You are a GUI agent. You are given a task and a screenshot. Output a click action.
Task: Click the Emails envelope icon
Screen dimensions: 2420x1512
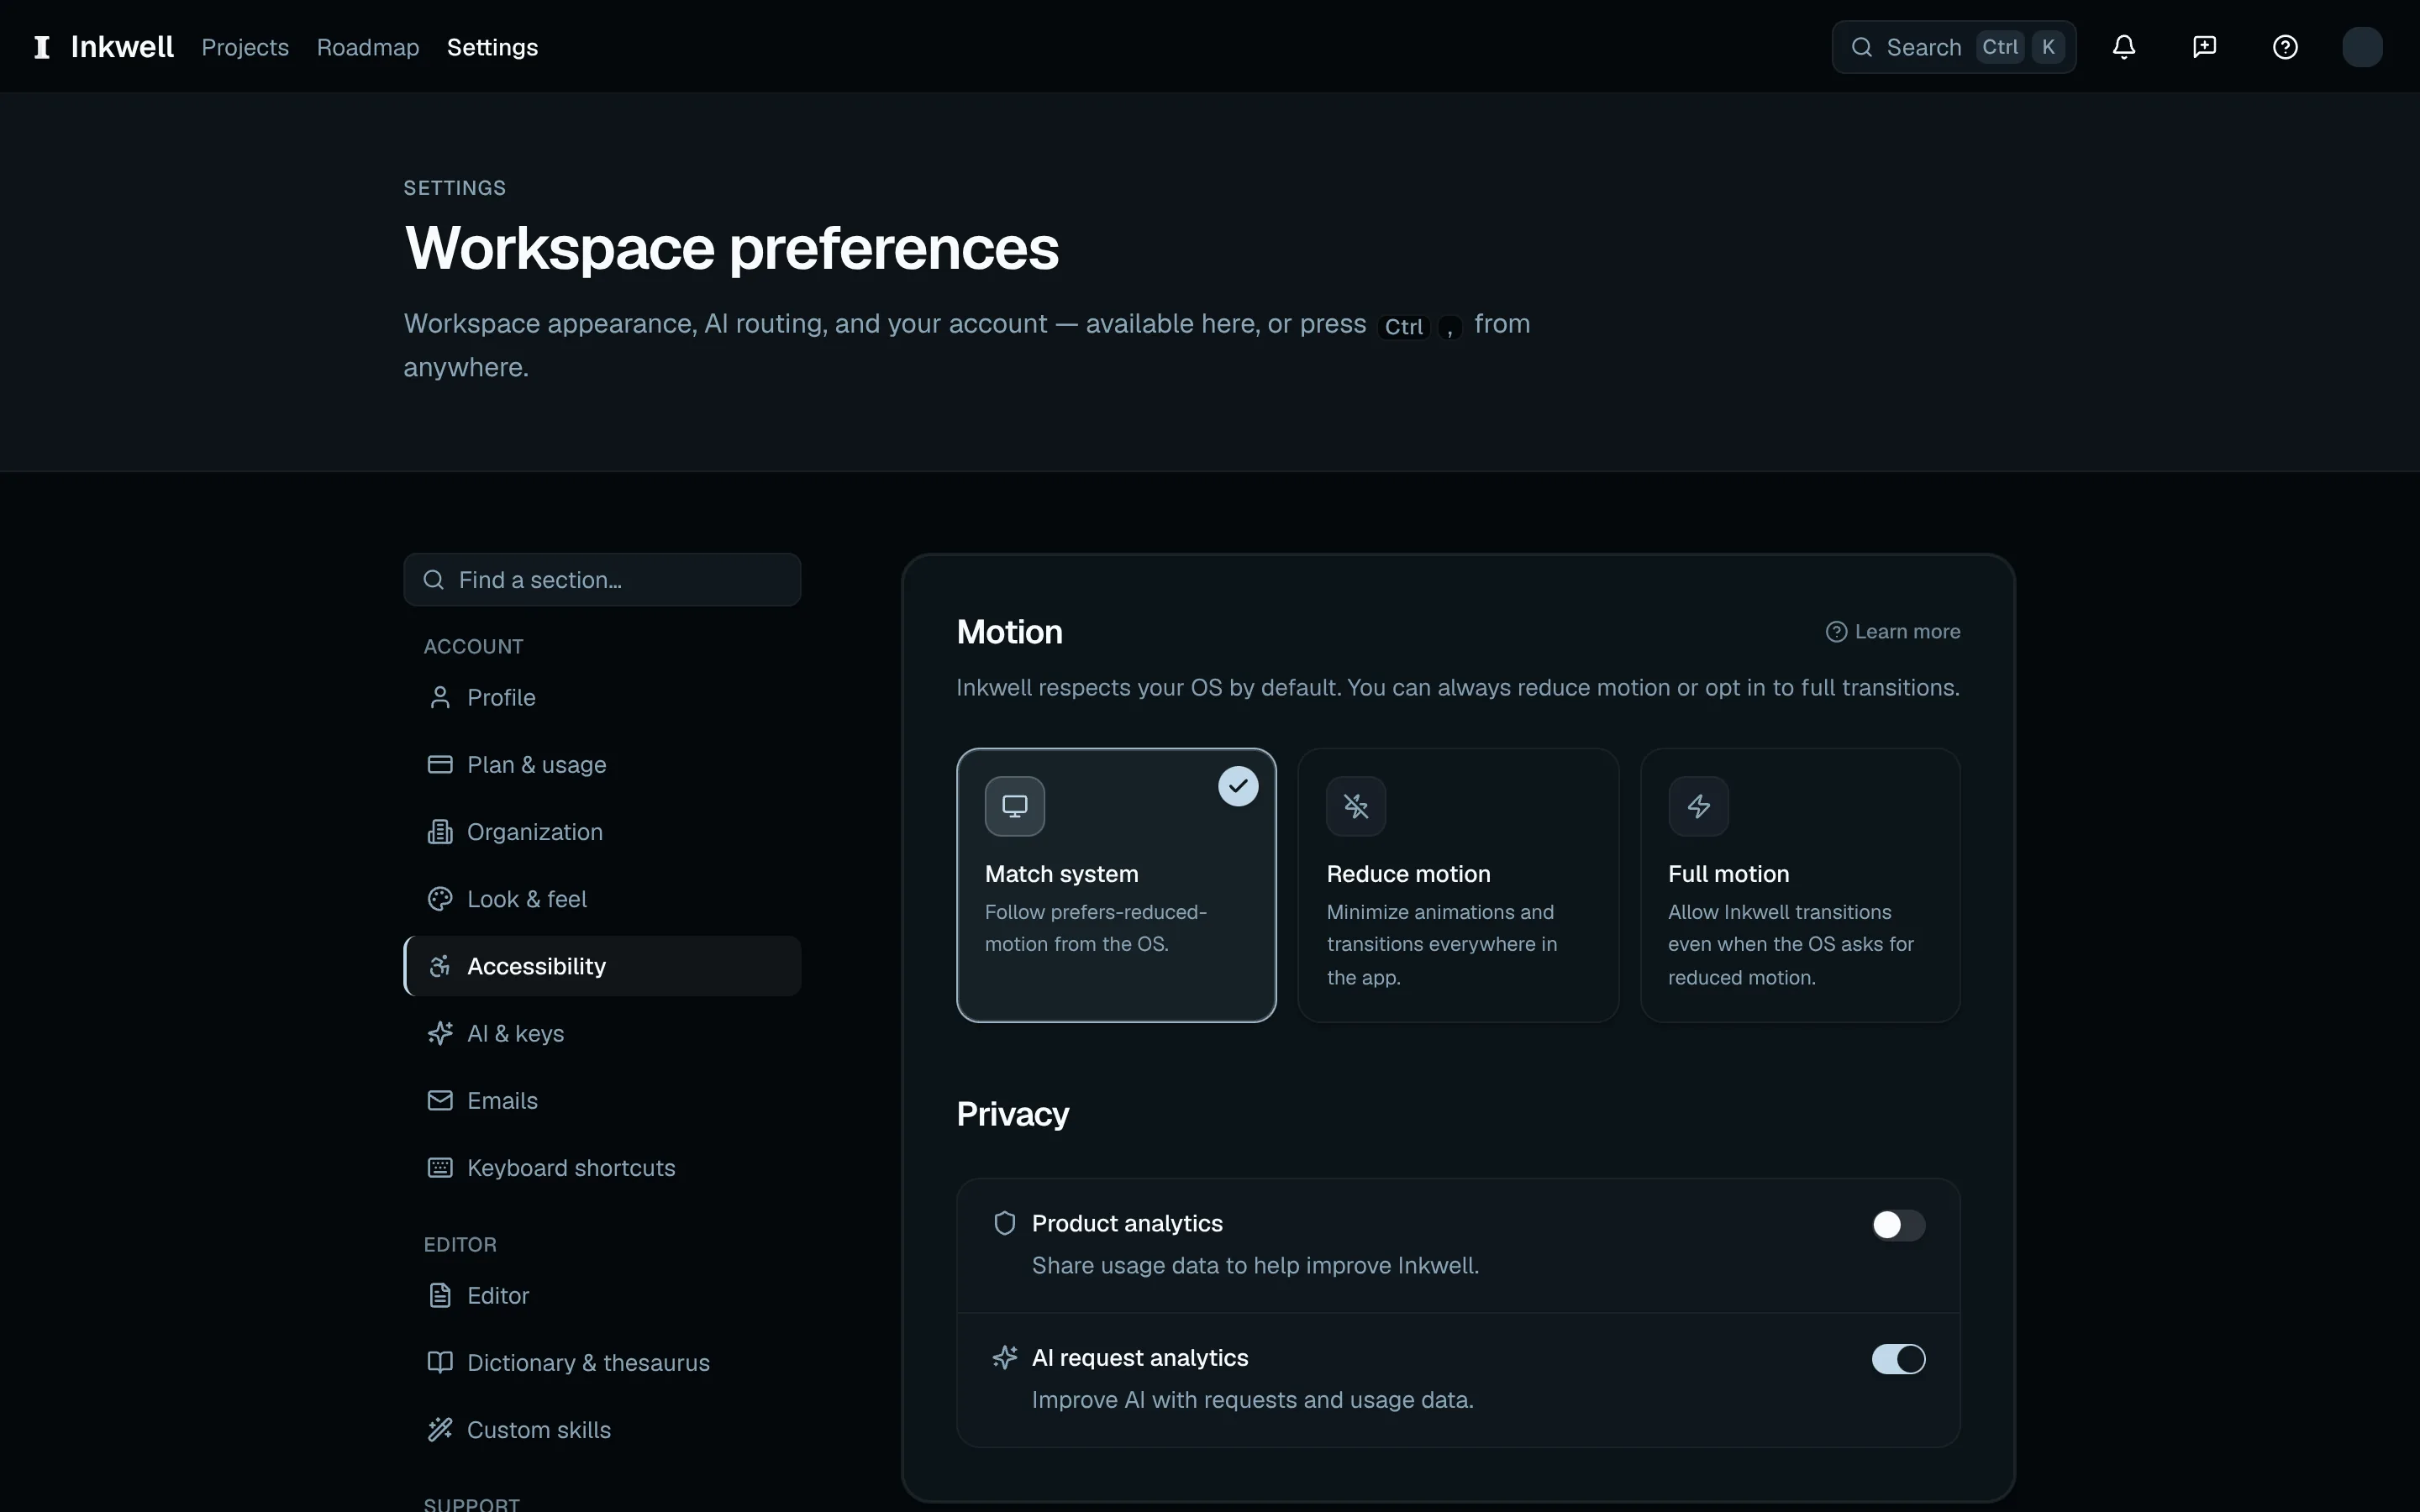point(440,1100)
